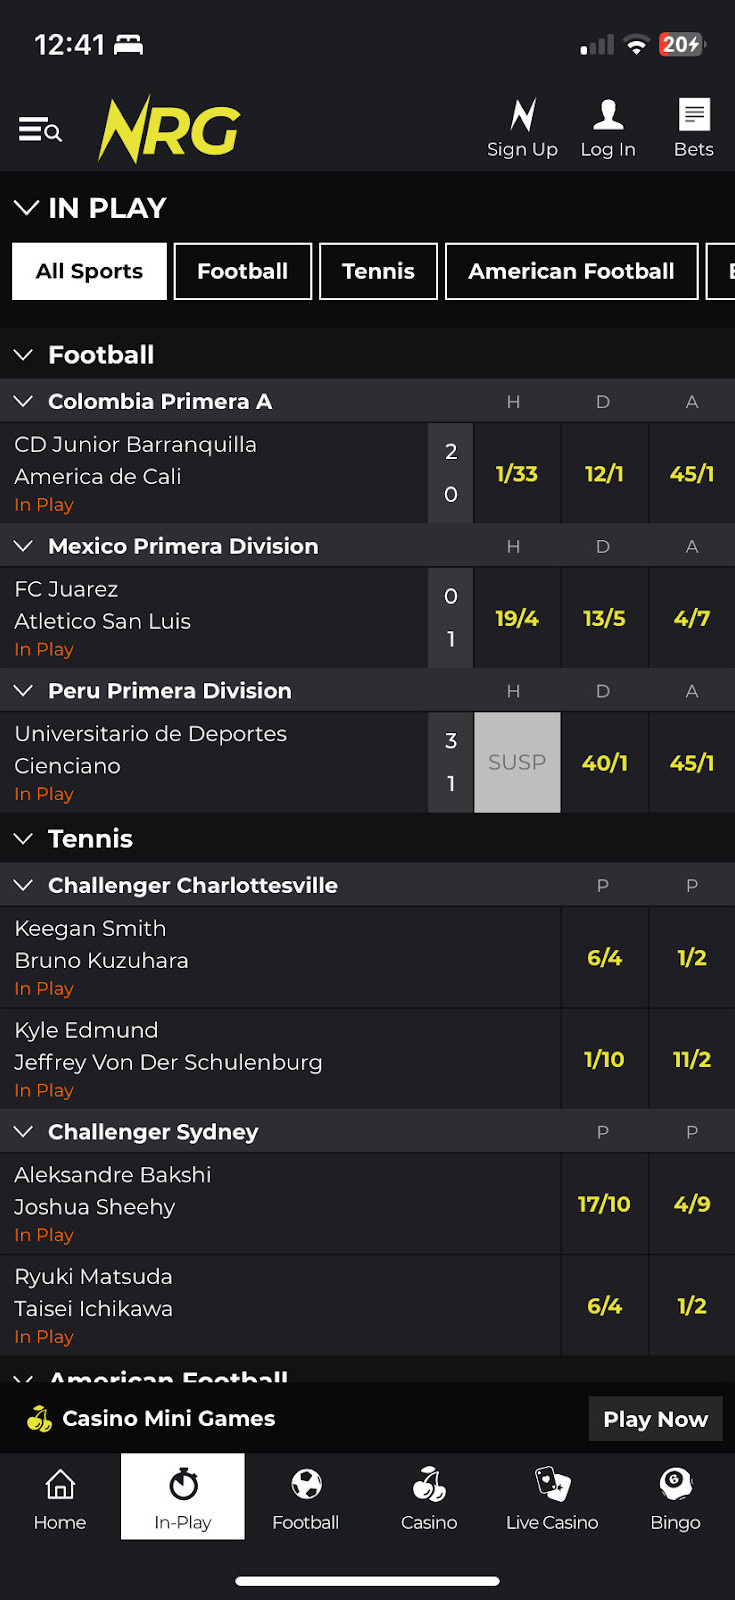This screenshot has width=735, height=1600.
Task: Select the American Football filter tab
Action: click(571, 271)
